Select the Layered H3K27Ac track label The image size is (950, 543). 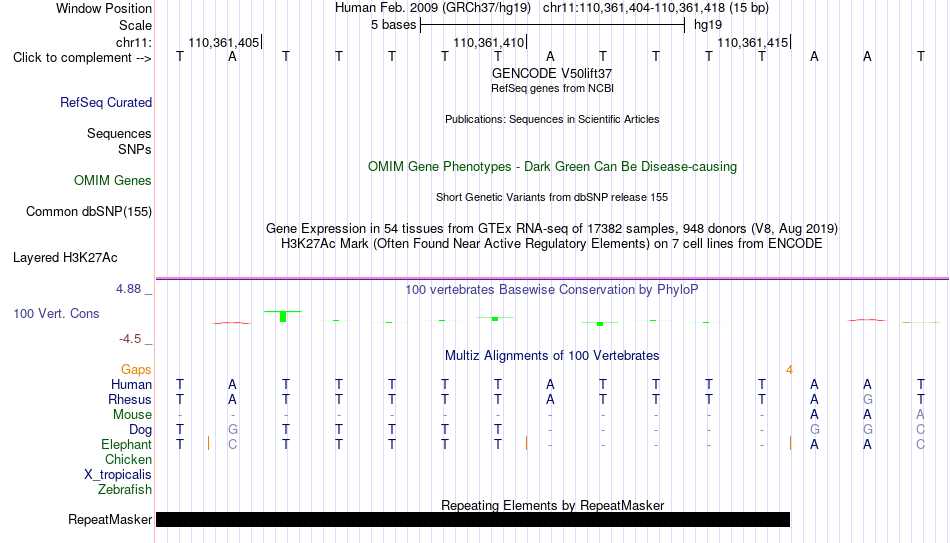(x=65, y=258)
